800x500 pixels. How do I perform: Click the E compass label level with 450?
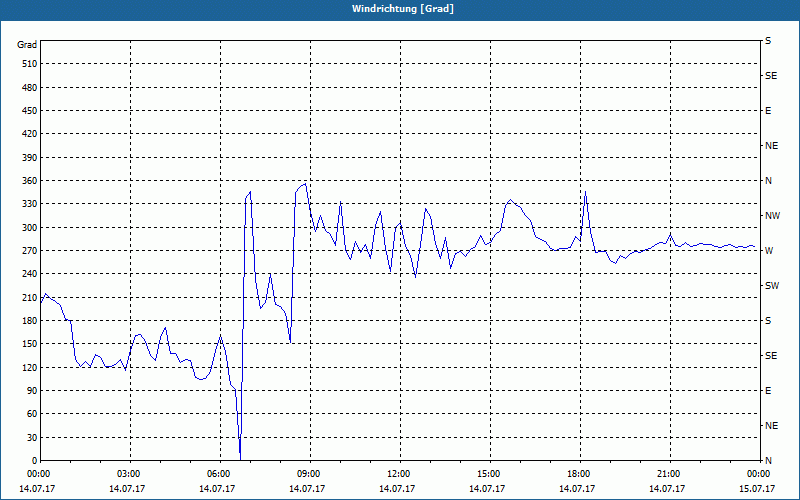click(768, 111)
